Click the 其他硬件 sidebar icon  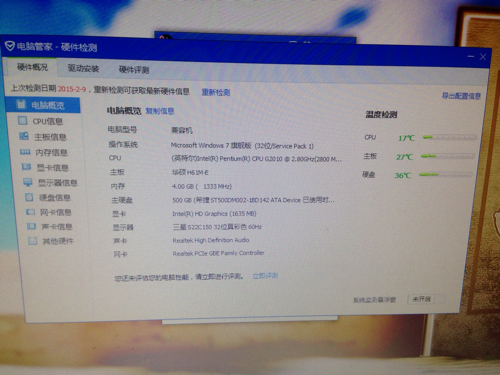pyautogui.click(x=33, y=241)
